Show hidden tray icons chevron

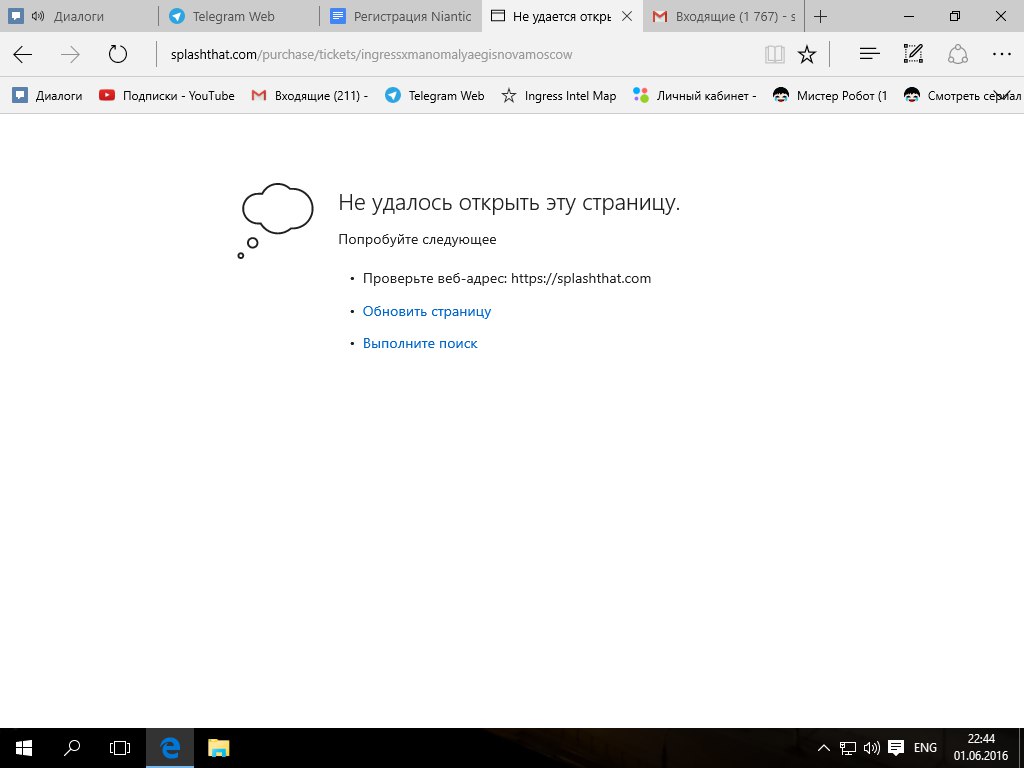tap(824, 748)
